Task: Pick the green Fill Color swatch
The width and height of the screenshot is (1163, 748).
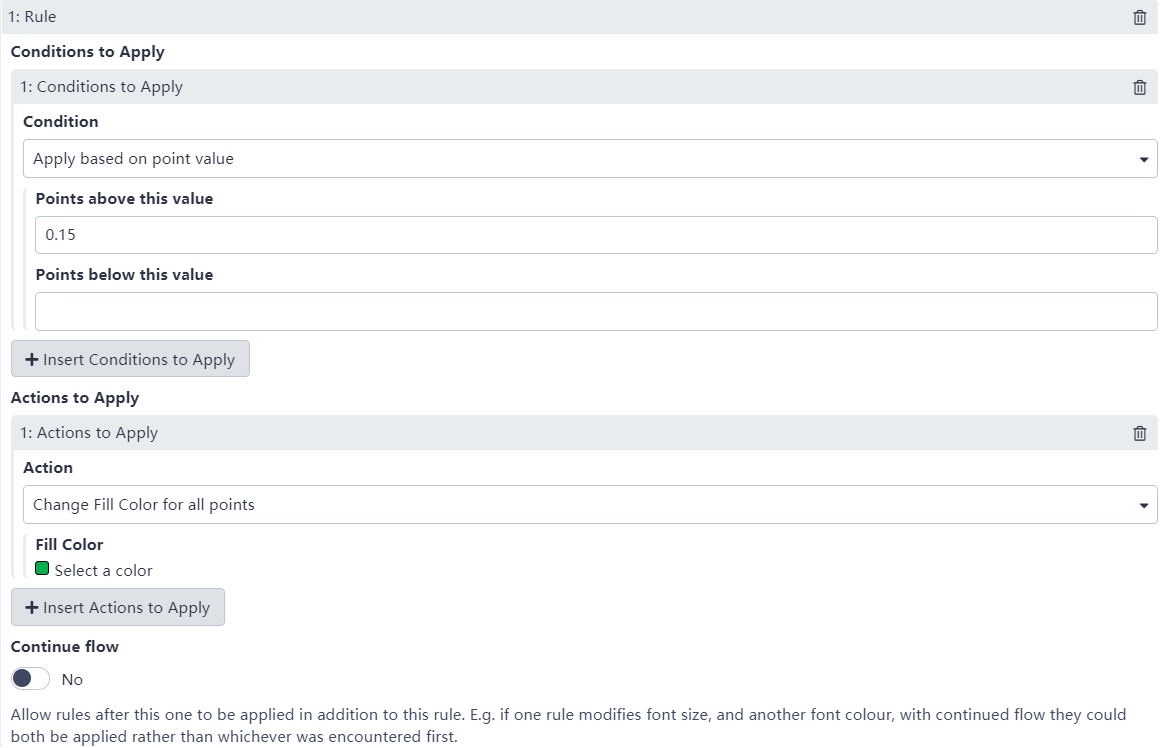Action: pyautogui.click(x=42, y=569)
